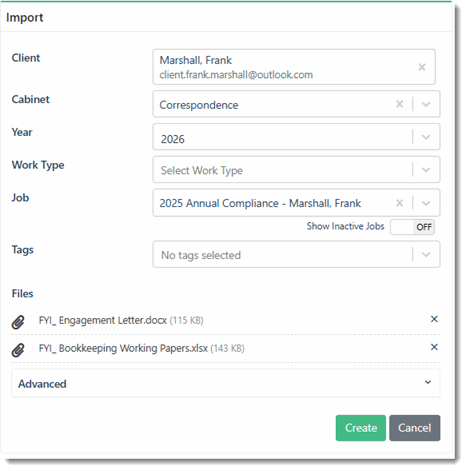Click the Show Inactive Jobs label
462x466 pixels.
pyautogui.click(x=345, y=226)
